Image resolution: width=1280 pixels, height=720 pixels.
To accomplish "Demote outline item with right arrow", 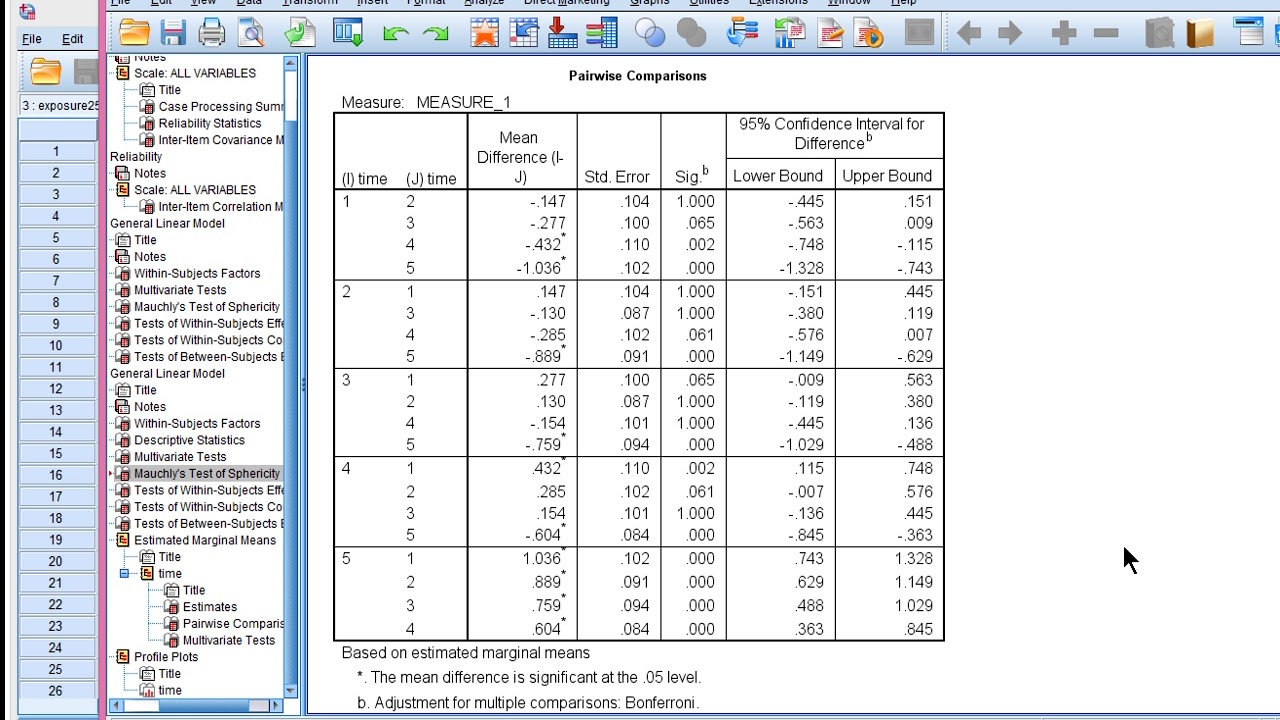I will [x=1010, y=33].
